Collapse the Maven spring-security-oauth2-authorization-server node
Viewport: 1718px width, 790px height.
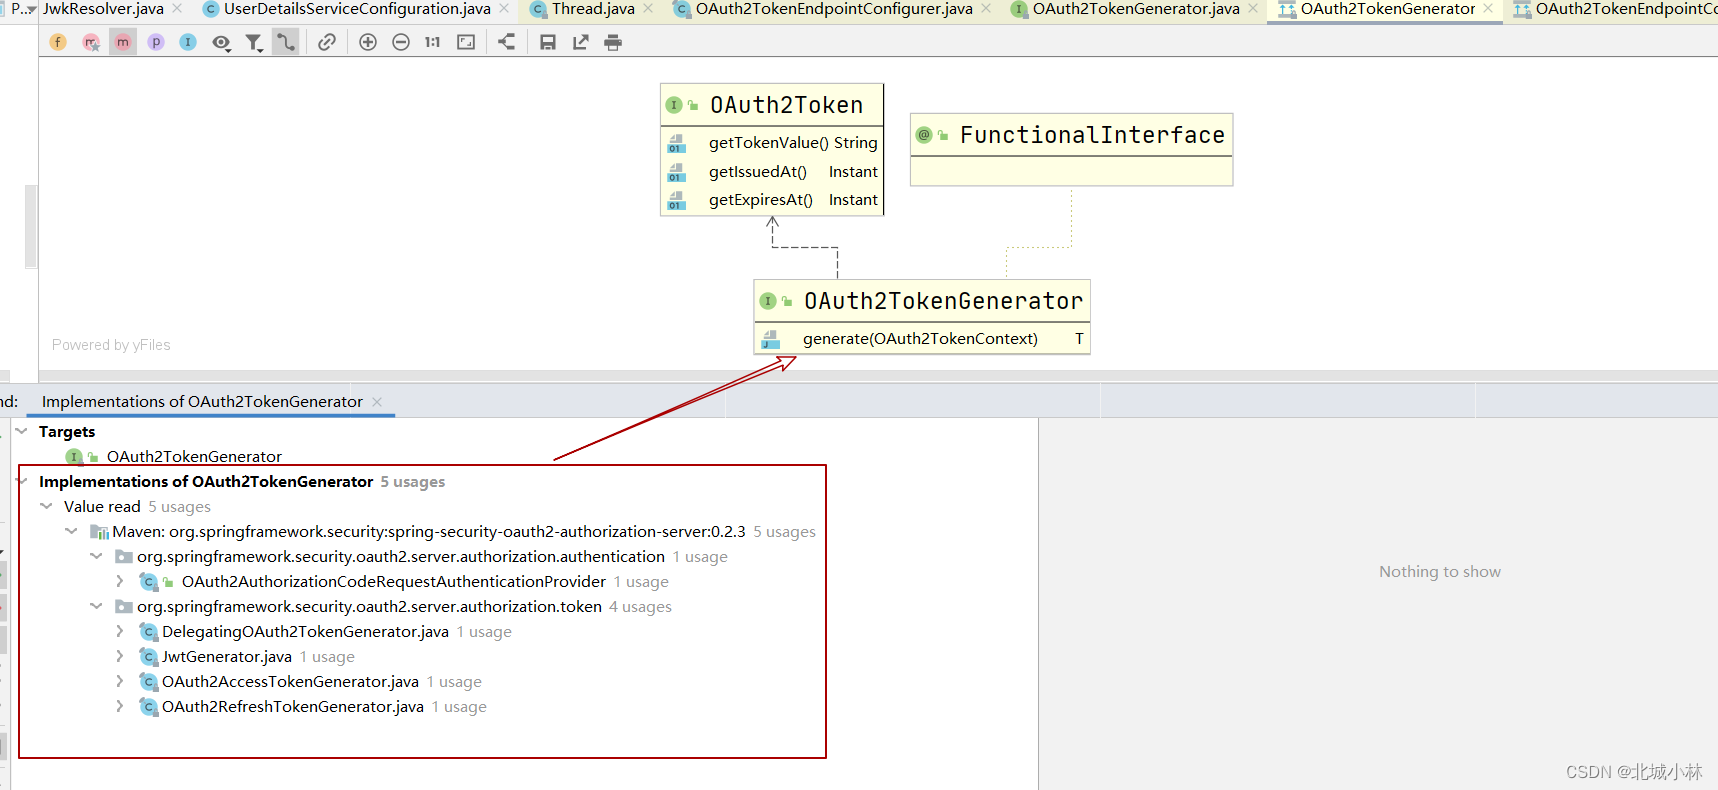[x=71, y=532]
